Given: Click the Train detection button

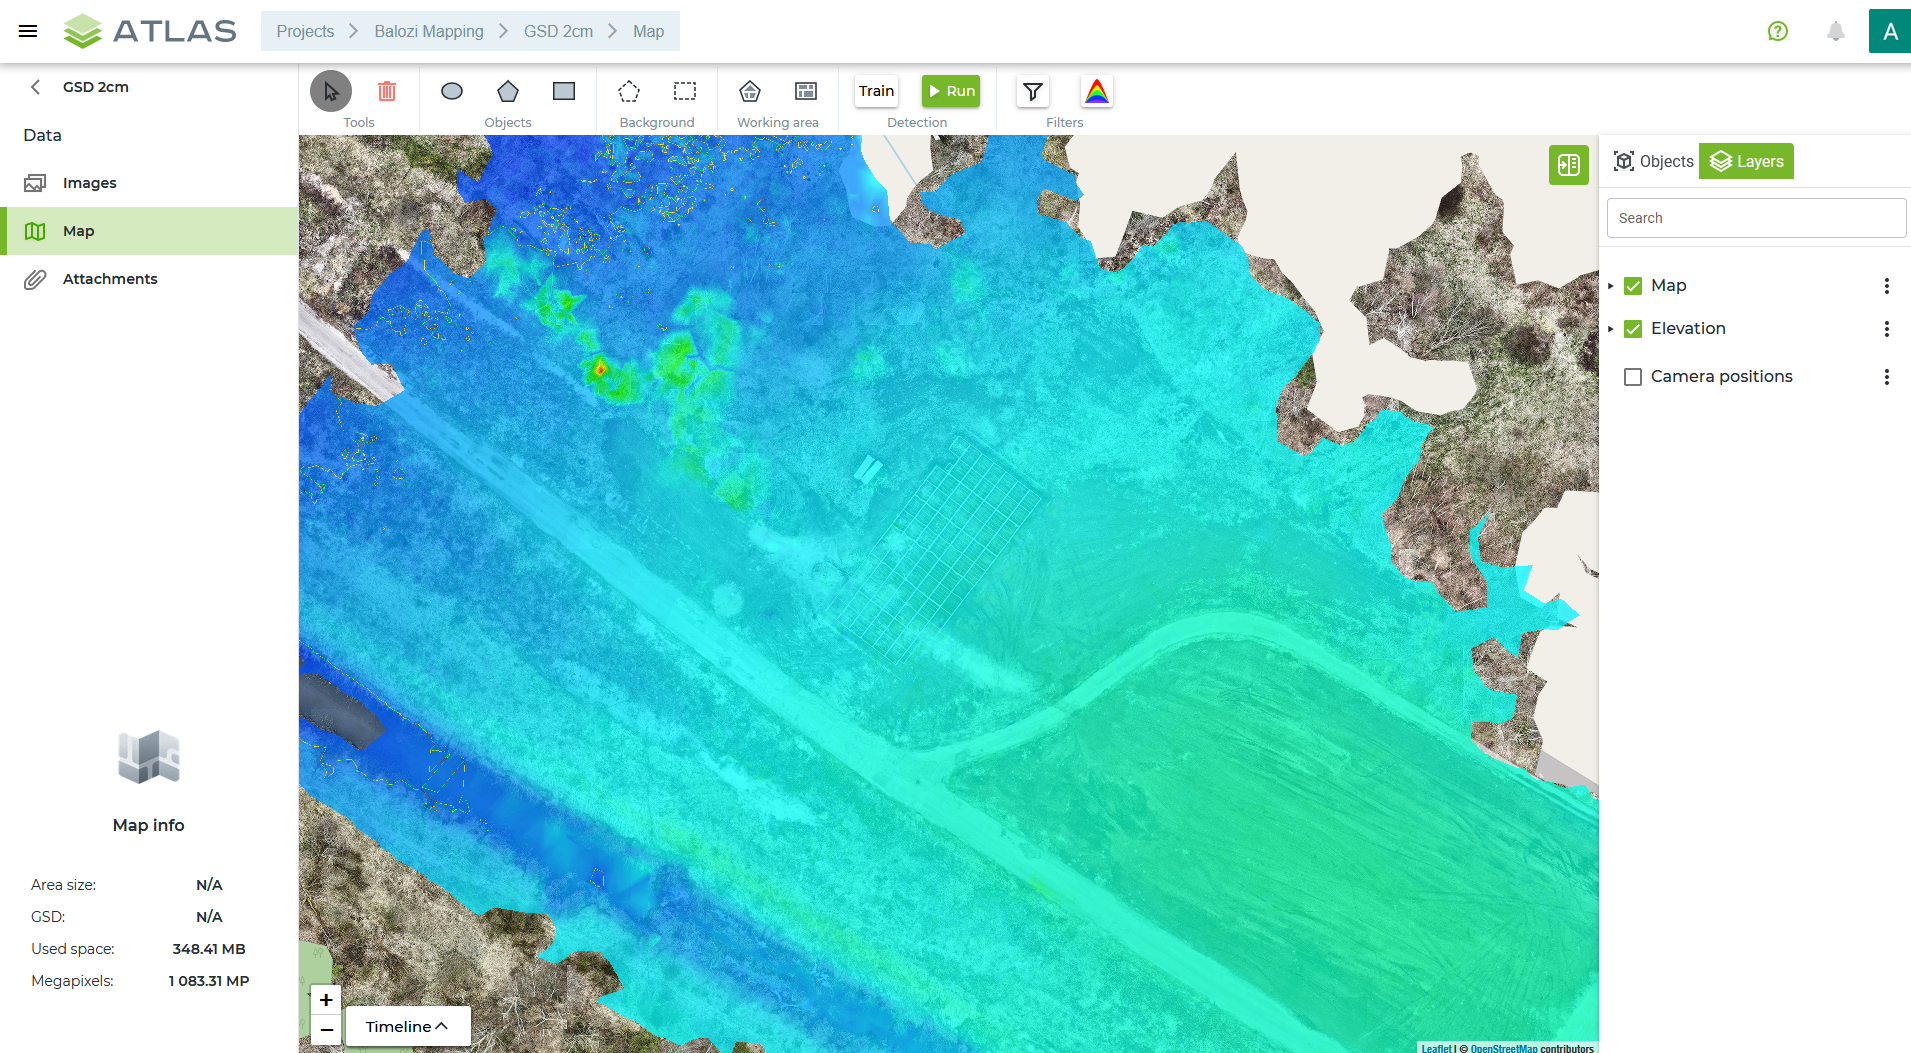Looking at the screenshot, I should (x=876, y=91).
